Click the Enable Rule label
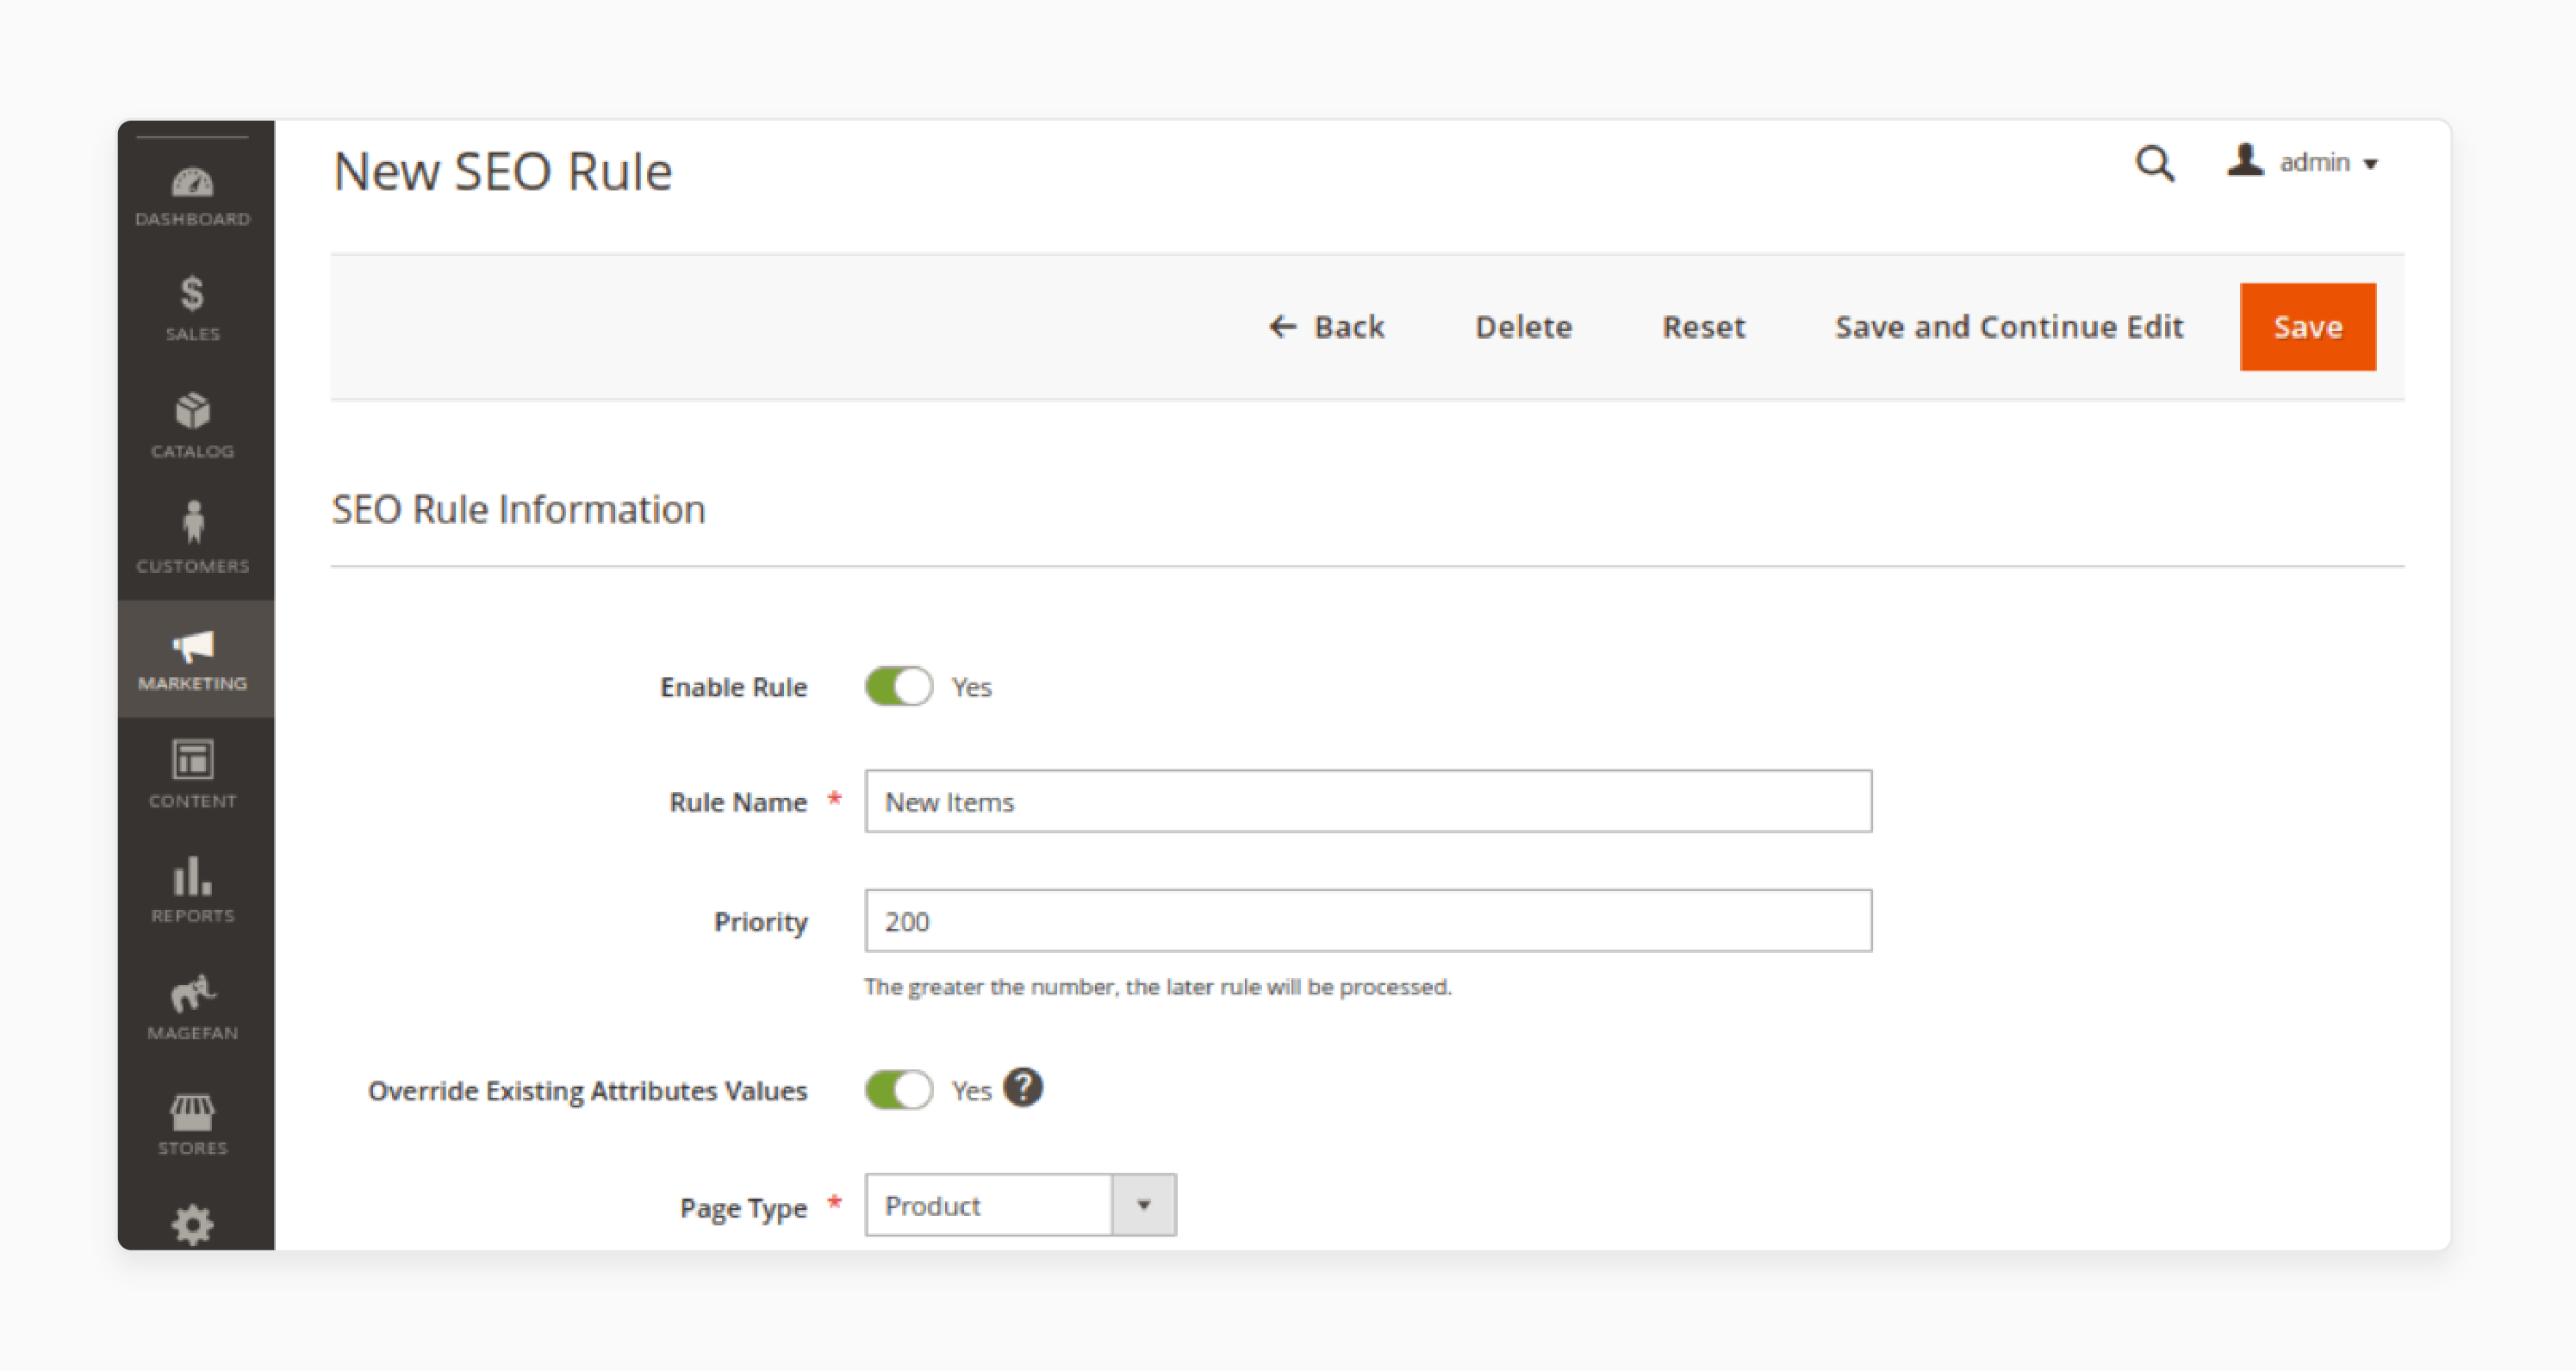The width and height of the screenshot is (2576, 1371). click(733, 687)
